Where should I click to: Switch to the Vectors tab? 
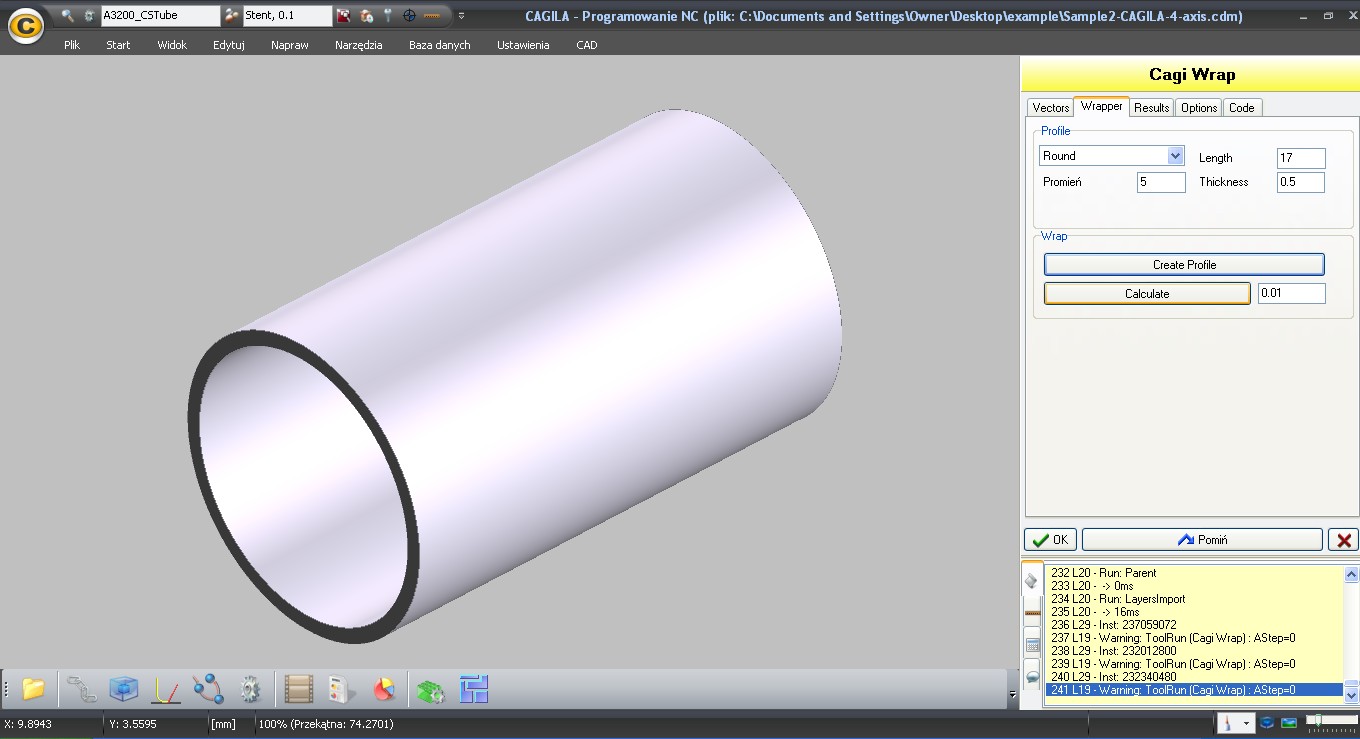[x=1051, y=107]
